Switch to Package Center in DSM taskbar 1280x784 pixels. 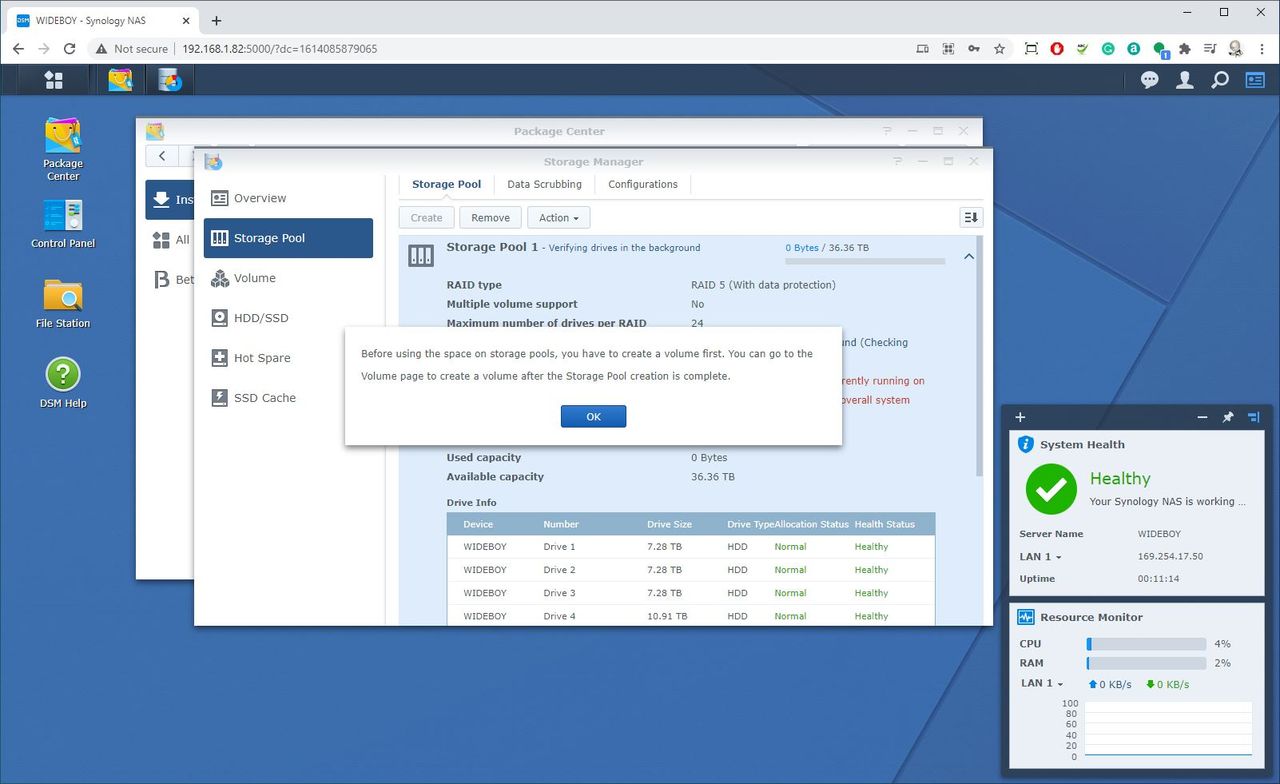pos(121,80)
